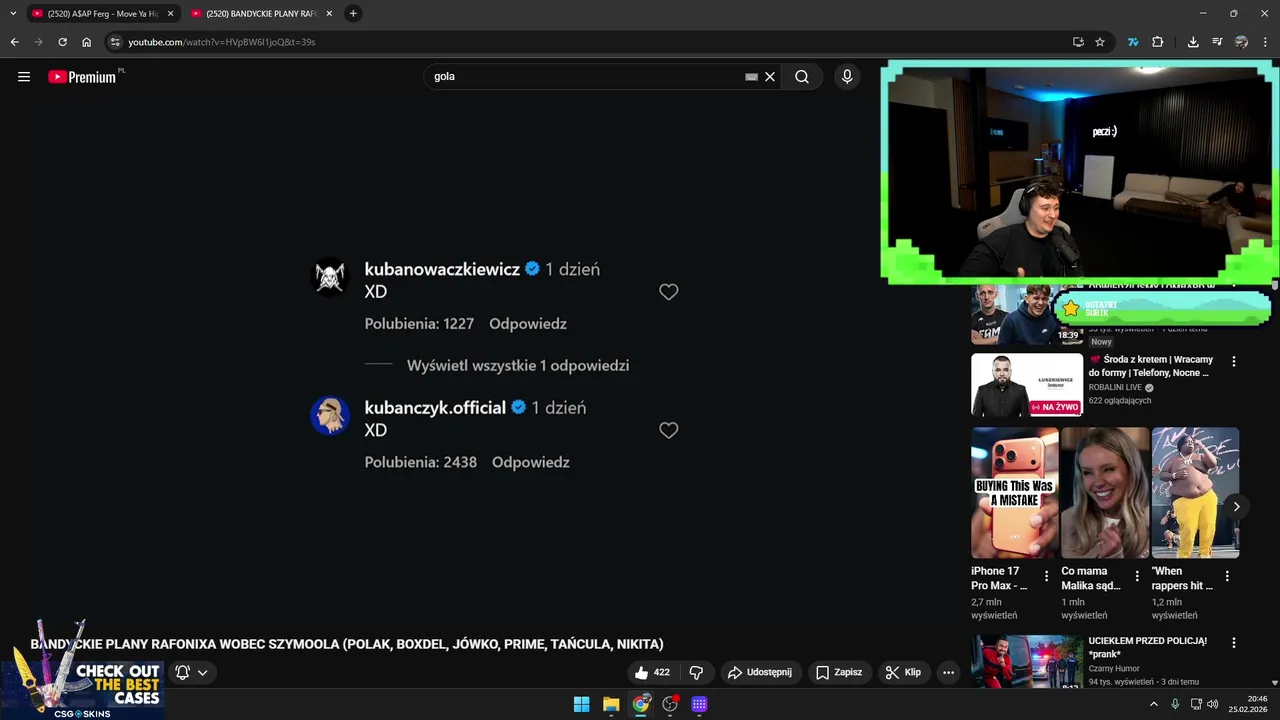Open When rappers hit short thumbnail

(x=1195, y=493)
